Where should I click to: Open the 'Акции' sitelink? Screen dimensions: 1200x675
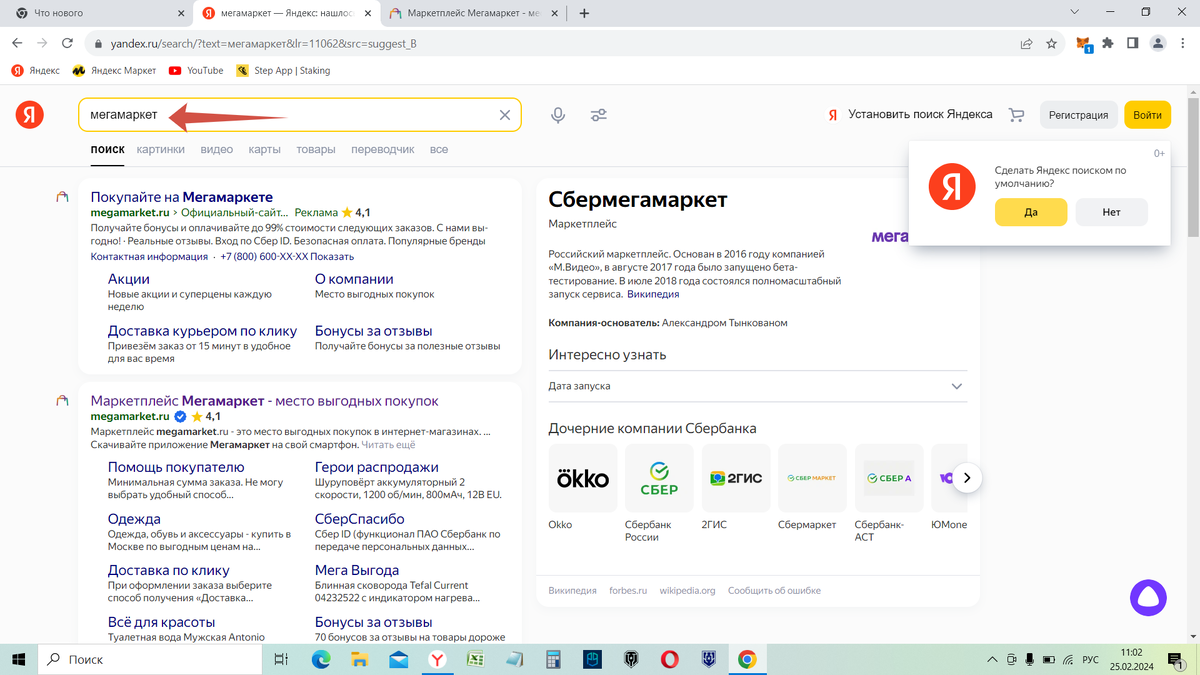click(x=129, y=279)
